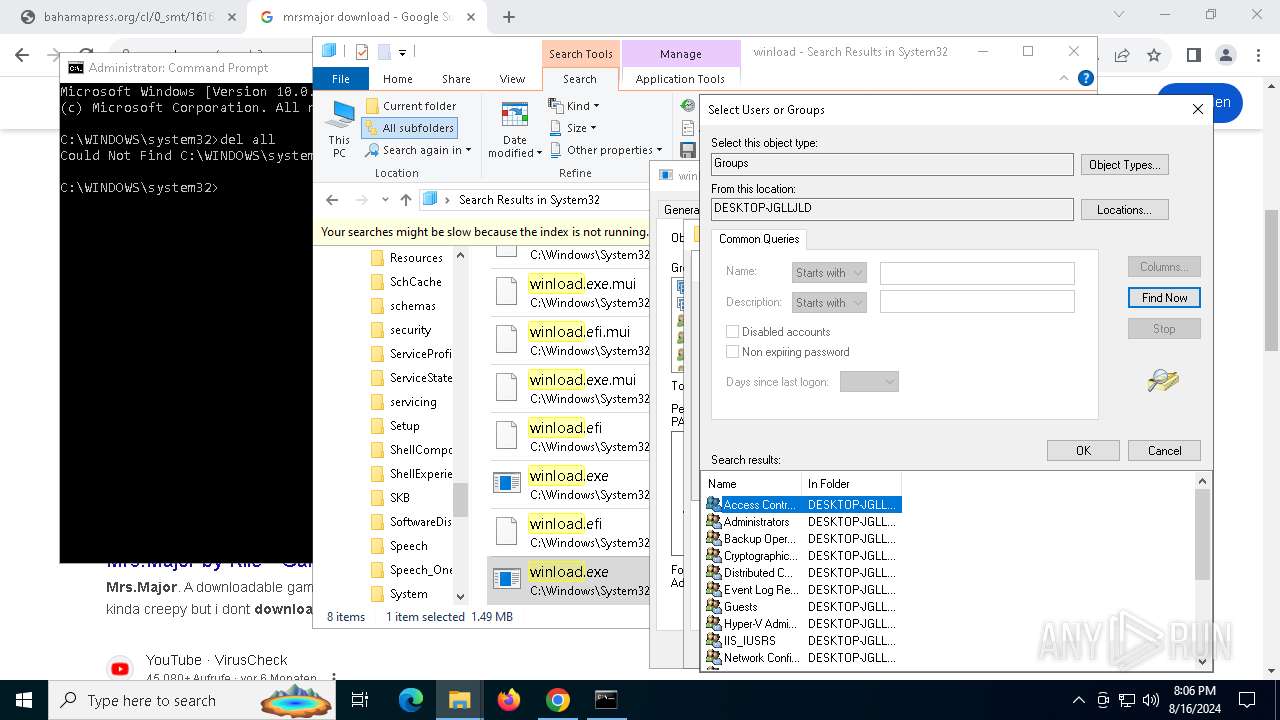Click the Task View taskbar icon
The image size is (1280, 720).
[360, 700]
